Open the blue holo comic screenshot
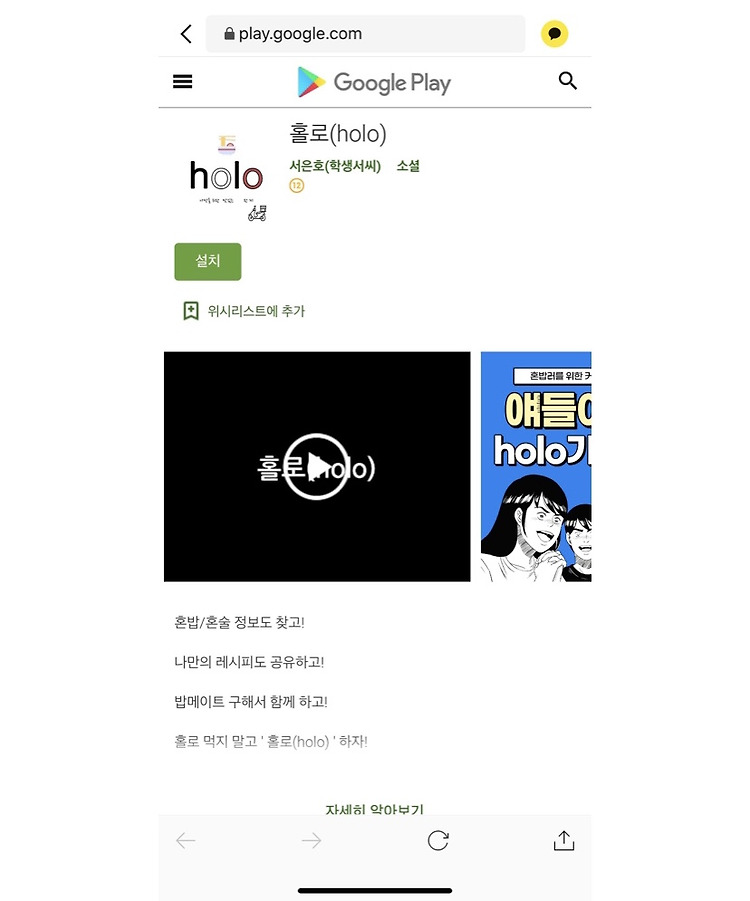The image size is (750, 901). 536,467
